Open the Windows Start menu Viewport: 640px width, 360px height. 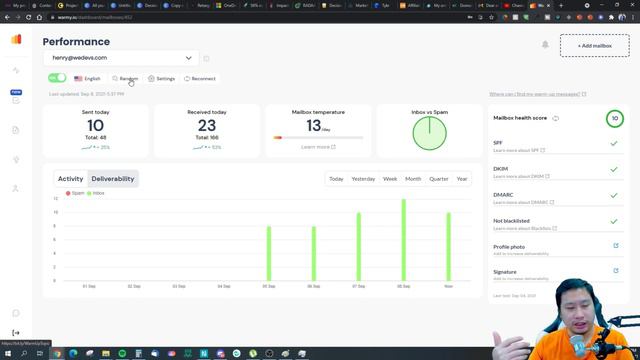point(8,353)
